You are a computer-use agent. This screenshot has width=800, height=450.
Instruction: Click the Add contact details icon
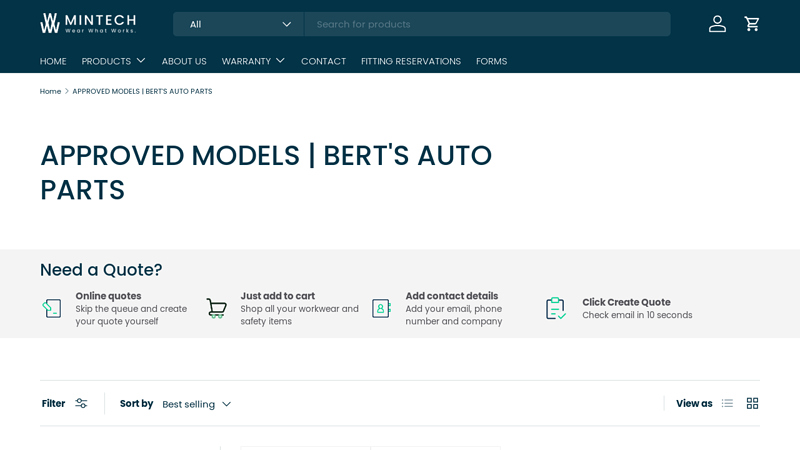pyautogui.click(x=382, y=309)
